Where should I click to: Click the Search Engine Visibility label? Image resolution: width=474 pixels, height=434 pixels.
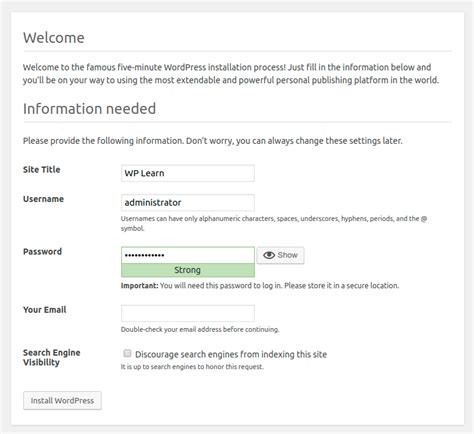(52, 357)
